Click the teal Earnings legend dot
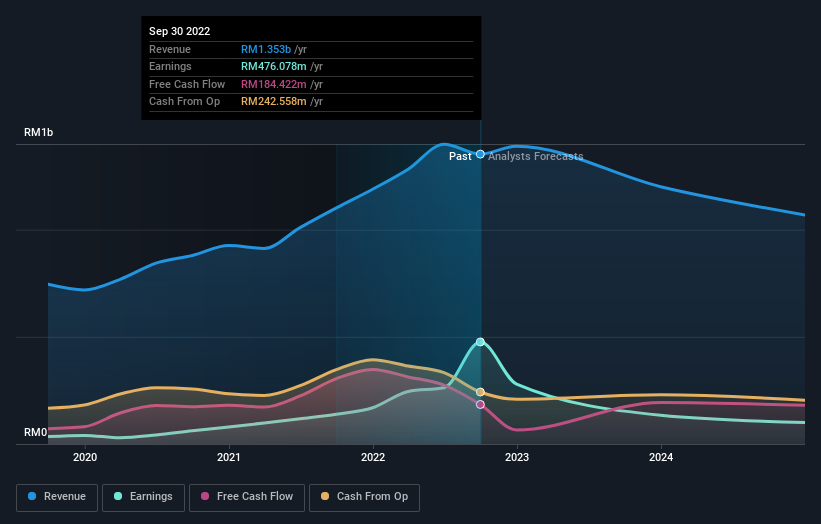This screenshot has height=524, width=821. (x=118, y=496)
